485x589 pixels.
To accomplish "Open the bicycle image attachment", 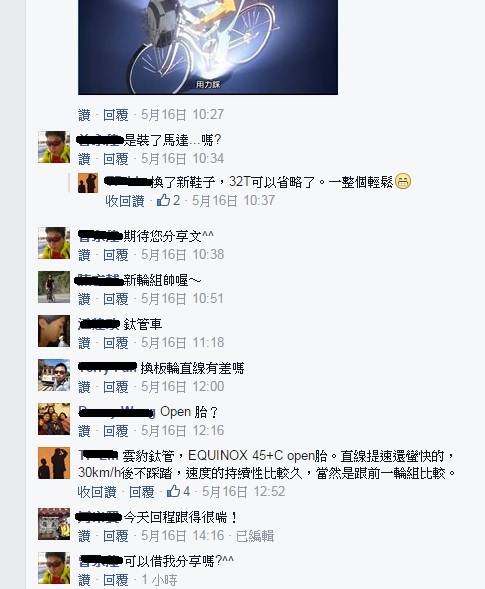I will pos(208,47).
